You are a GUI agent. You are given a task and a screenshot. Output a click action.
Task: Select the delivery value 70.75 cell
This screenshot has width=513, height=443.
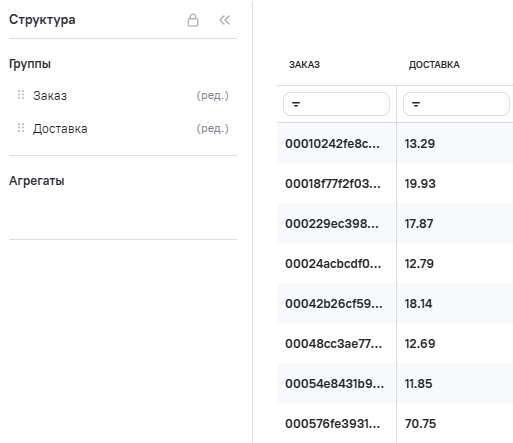coord(455,423)
